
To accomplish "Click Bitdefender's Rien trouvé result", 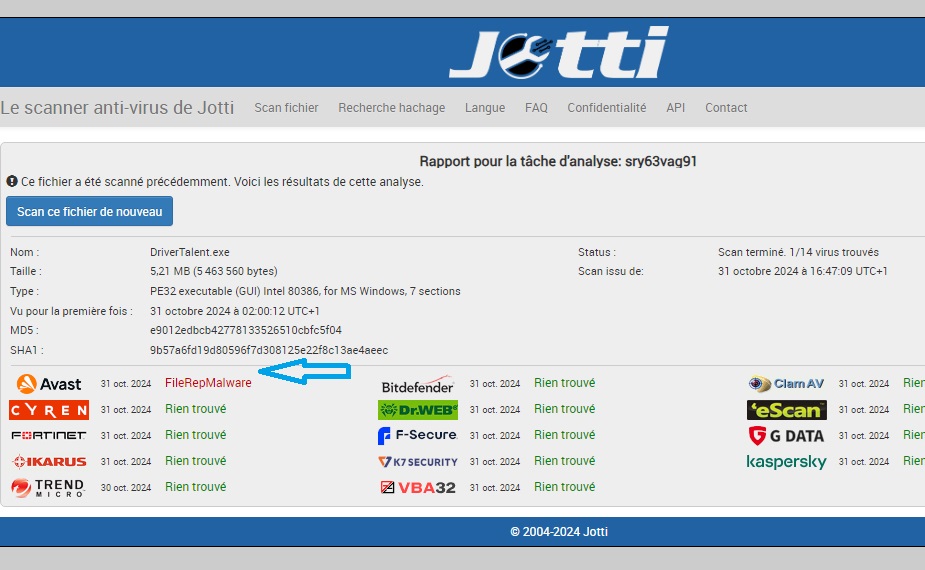I will pyautogui.click(x=565, y=383).
